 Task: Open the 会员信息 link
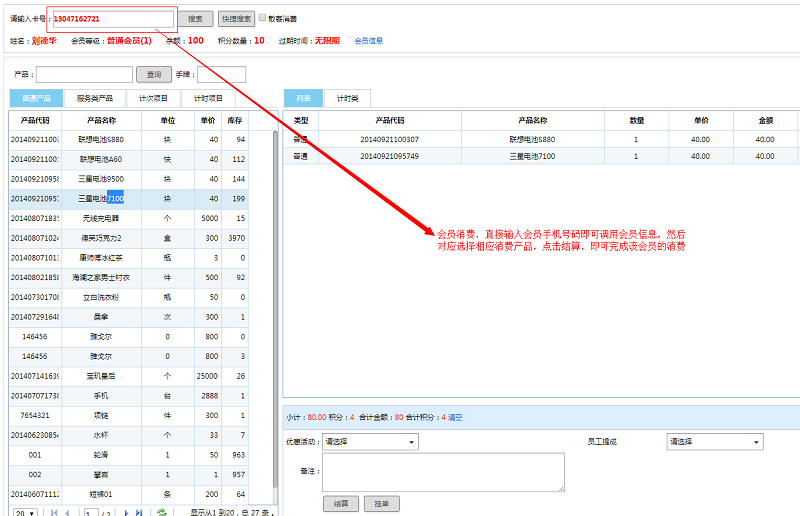click(x=368, y=41)
